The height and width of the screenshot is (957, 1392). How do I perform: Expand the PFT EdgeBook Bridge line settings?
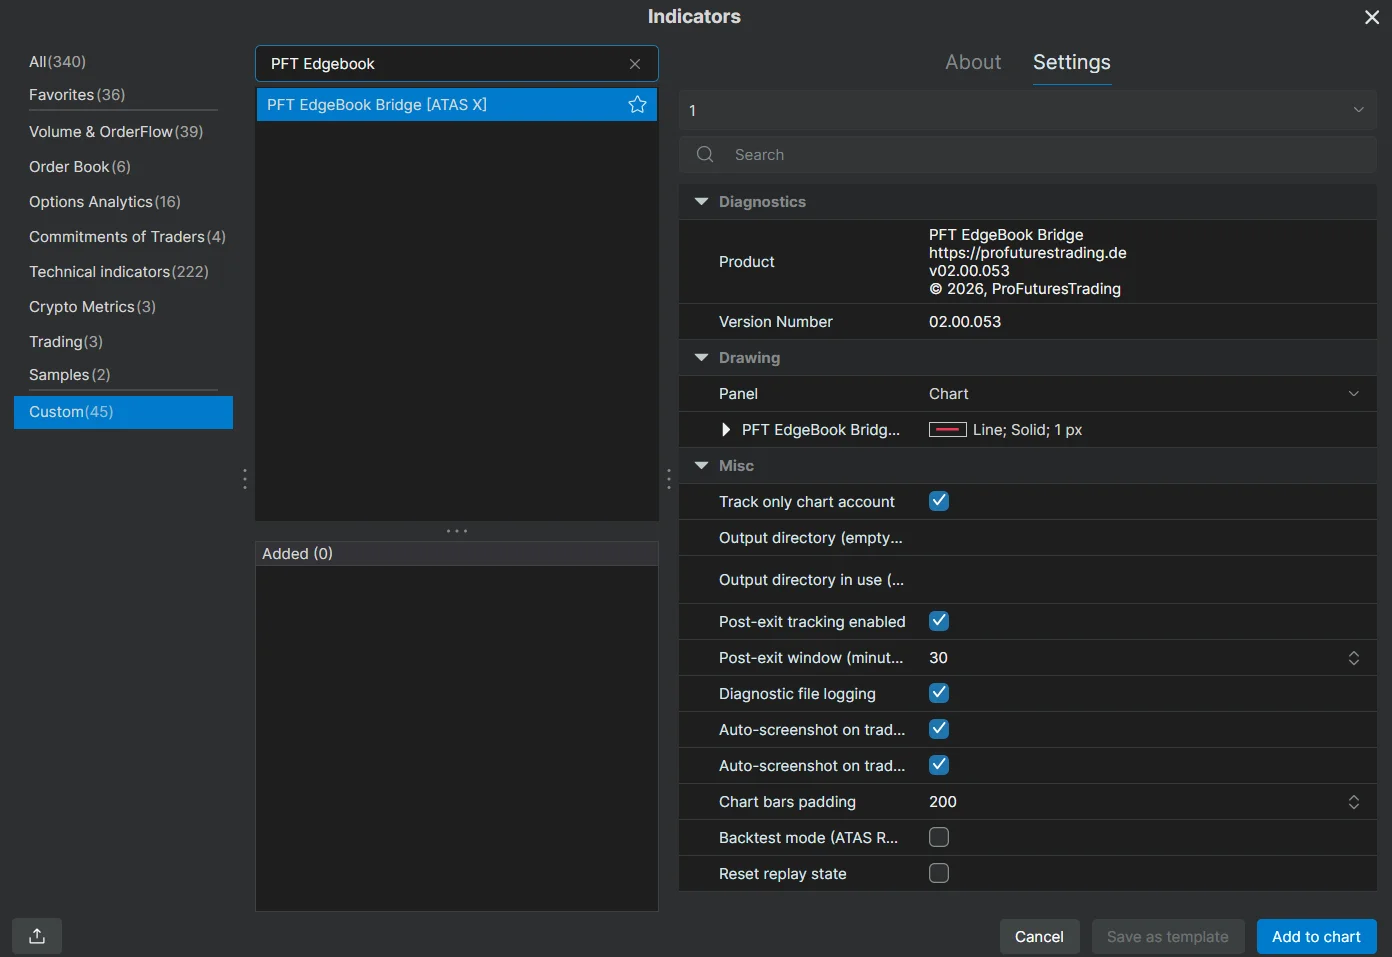[x=726, y=429]
